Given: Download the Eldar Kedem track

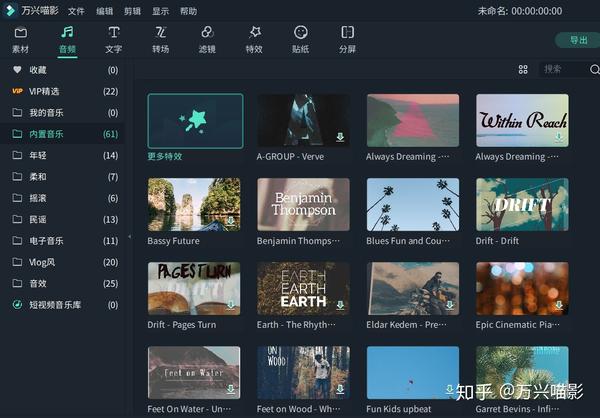Looking at the screenshot, I should click(449, 305).
